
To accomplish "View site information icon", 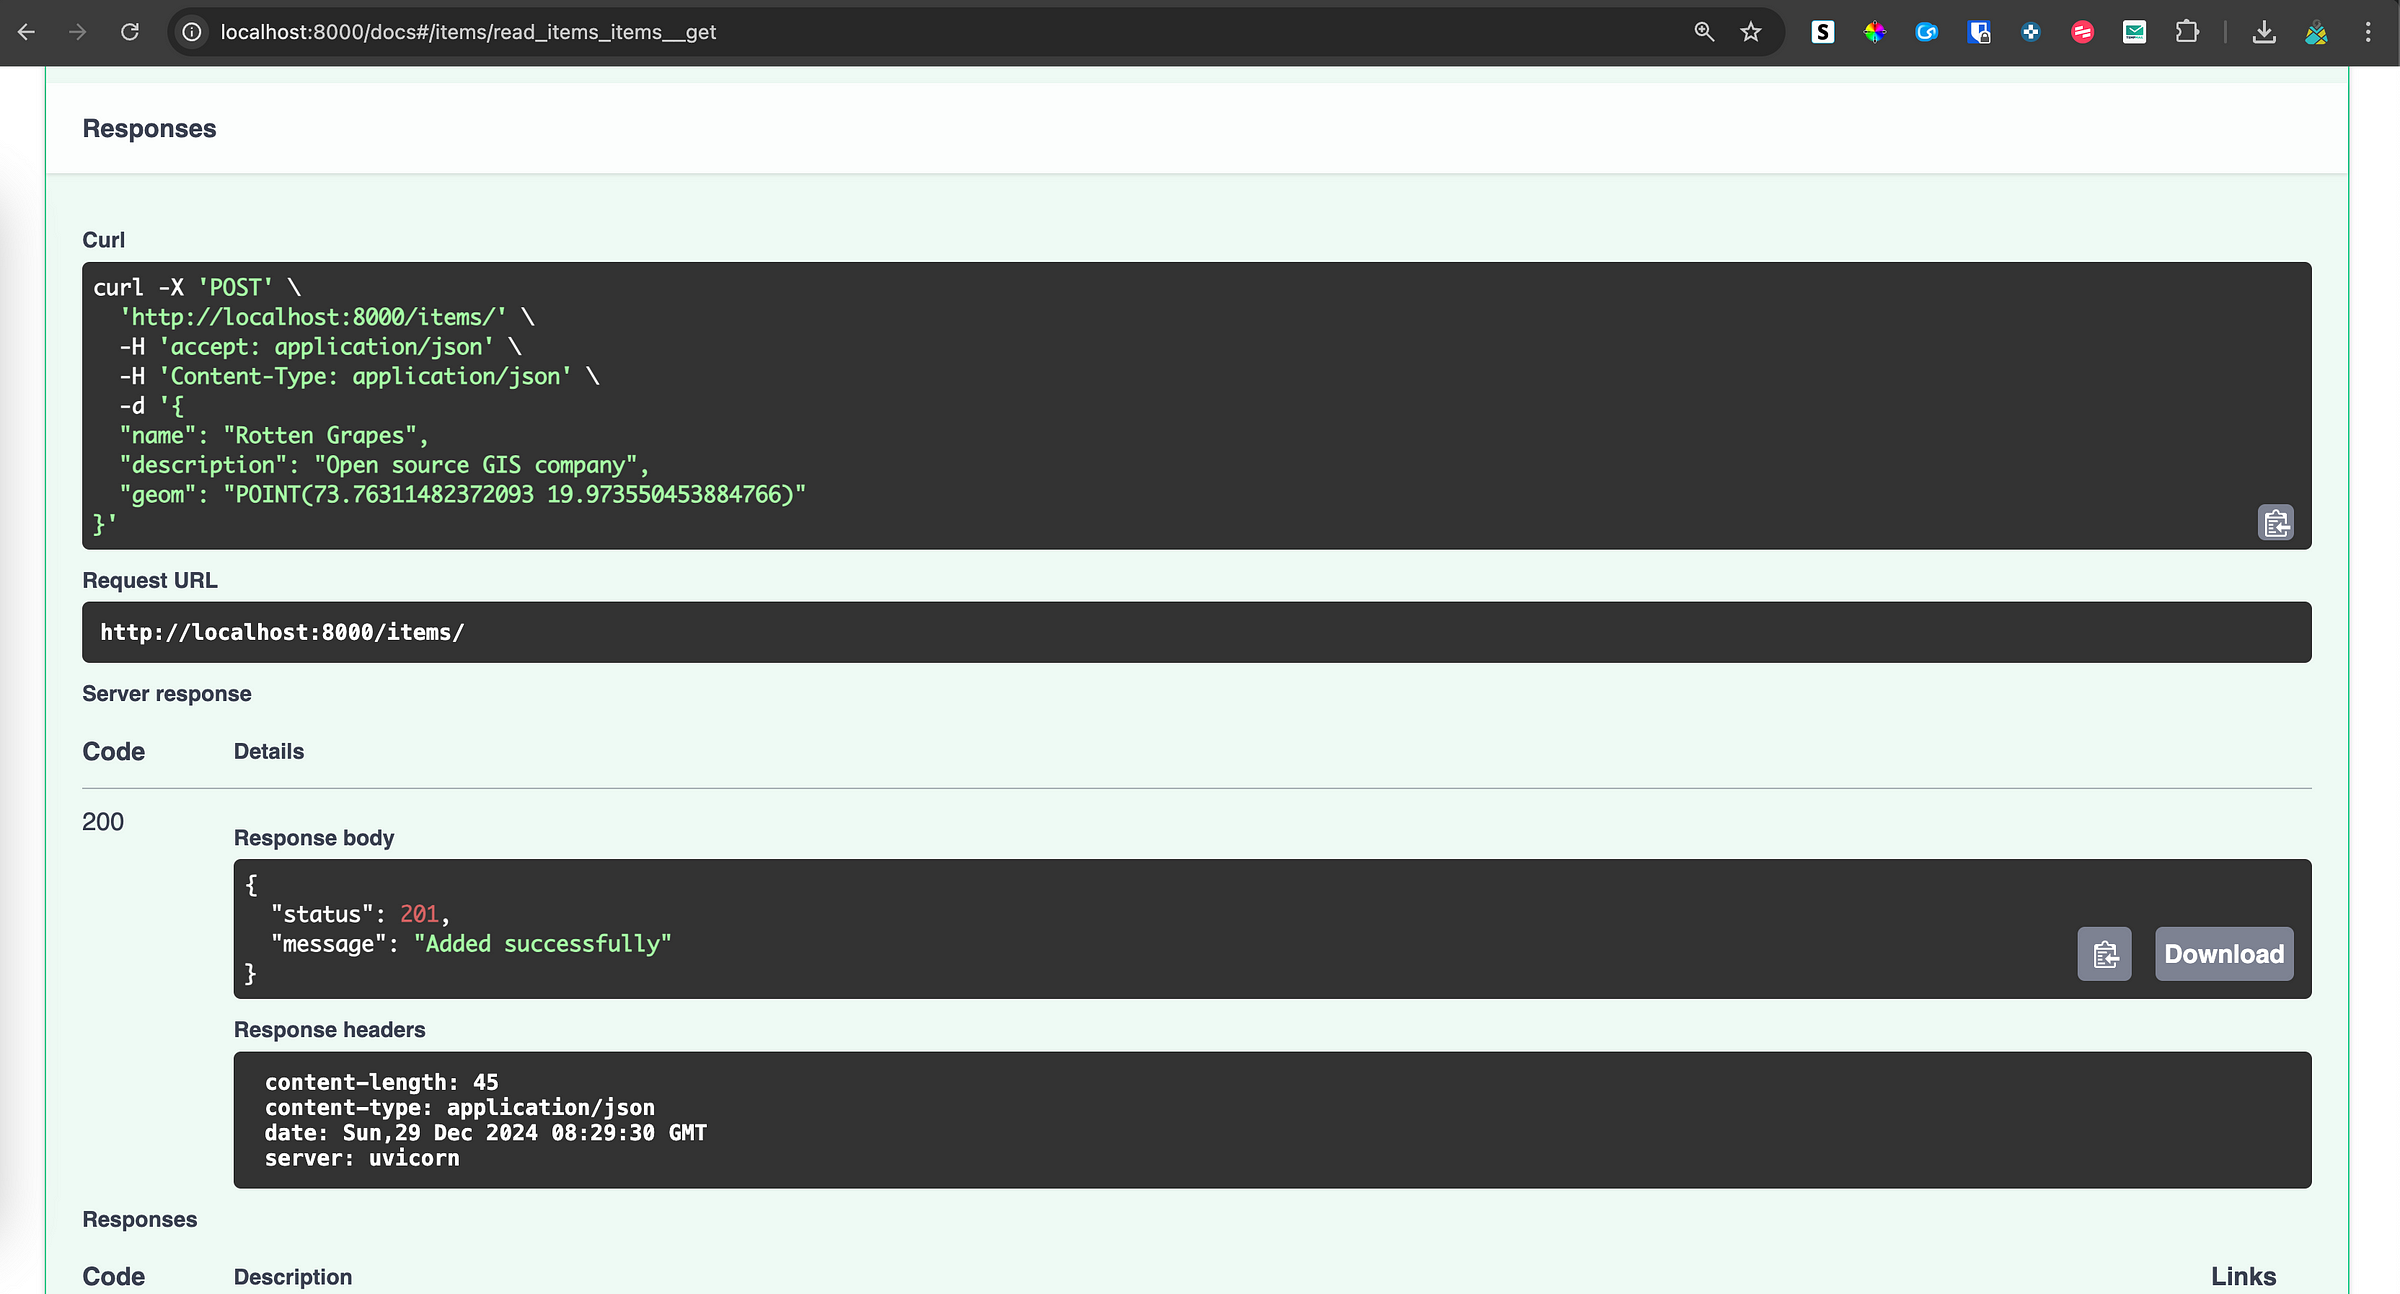I will (192, 32).
